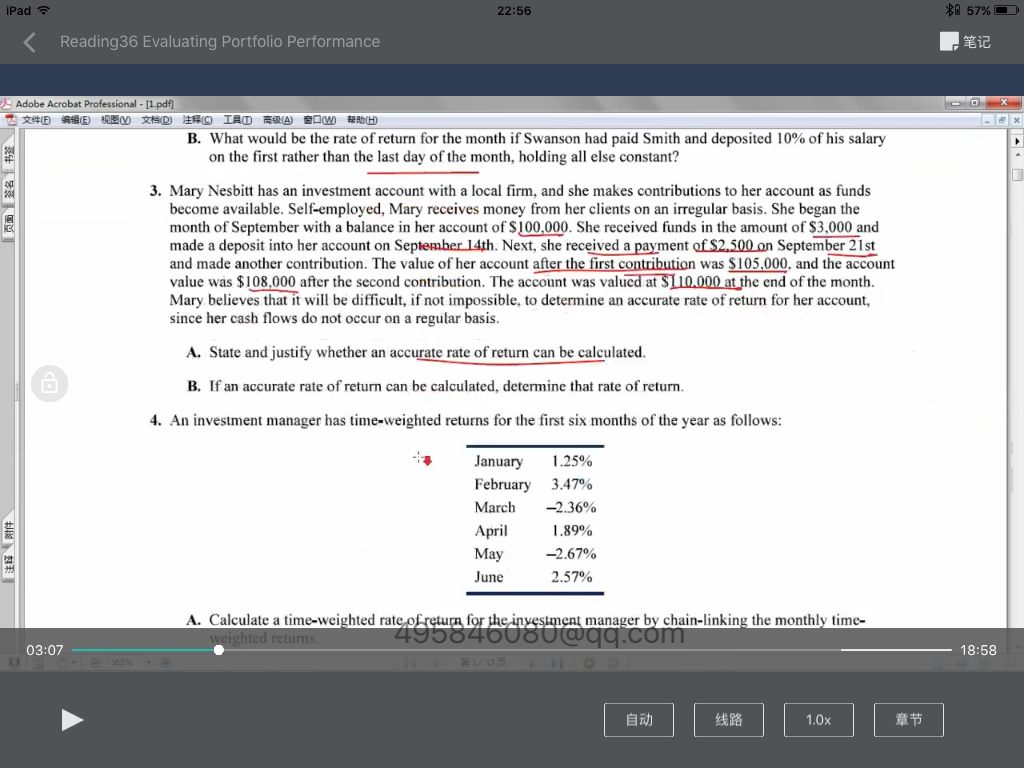Open the 线路 line selection

click(729, 720)
